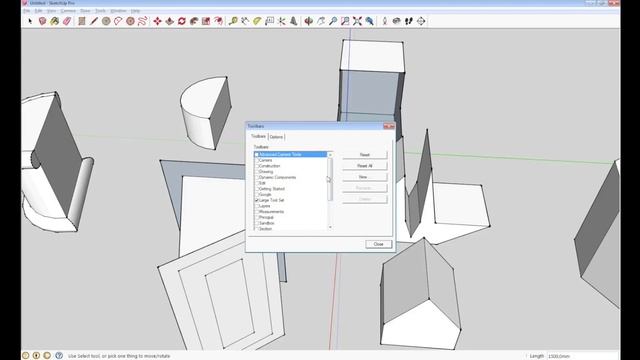Click the Reset All button
Viewport: 640px width, 360px height.
click(x=364, y=166)
